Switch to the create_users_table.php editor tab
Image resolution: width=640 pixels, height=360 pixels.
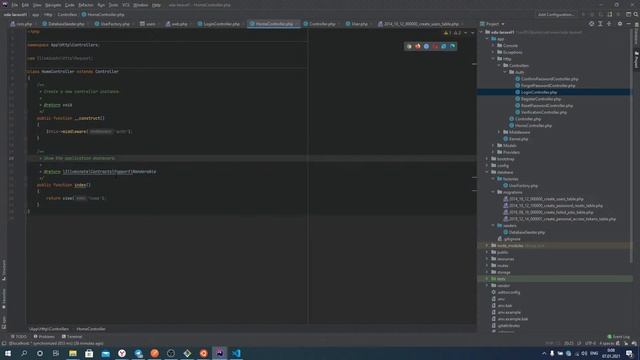[x=419, y=24]
